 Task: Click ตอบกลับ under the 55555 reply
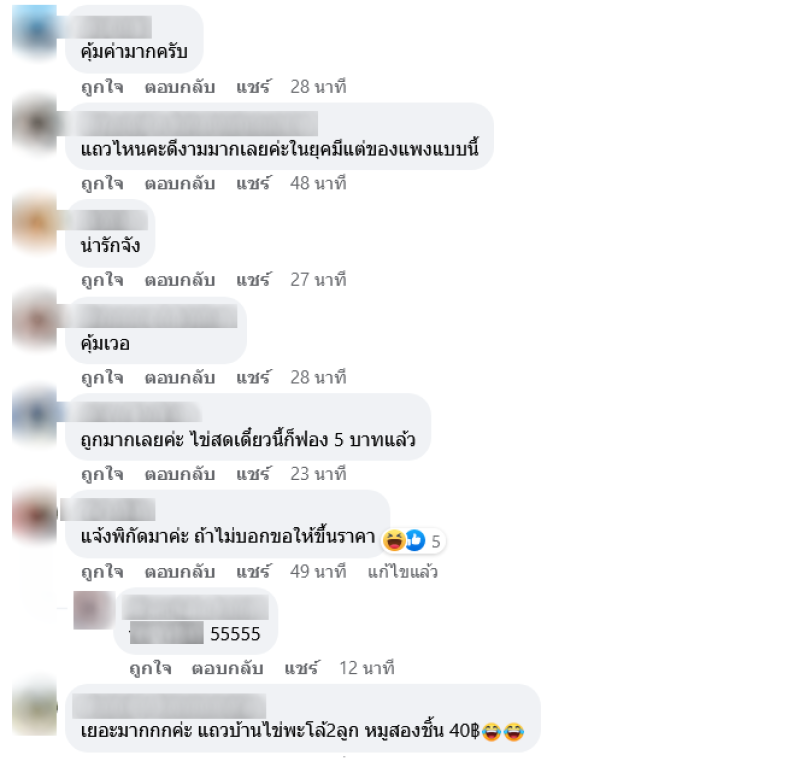point(228,668)
